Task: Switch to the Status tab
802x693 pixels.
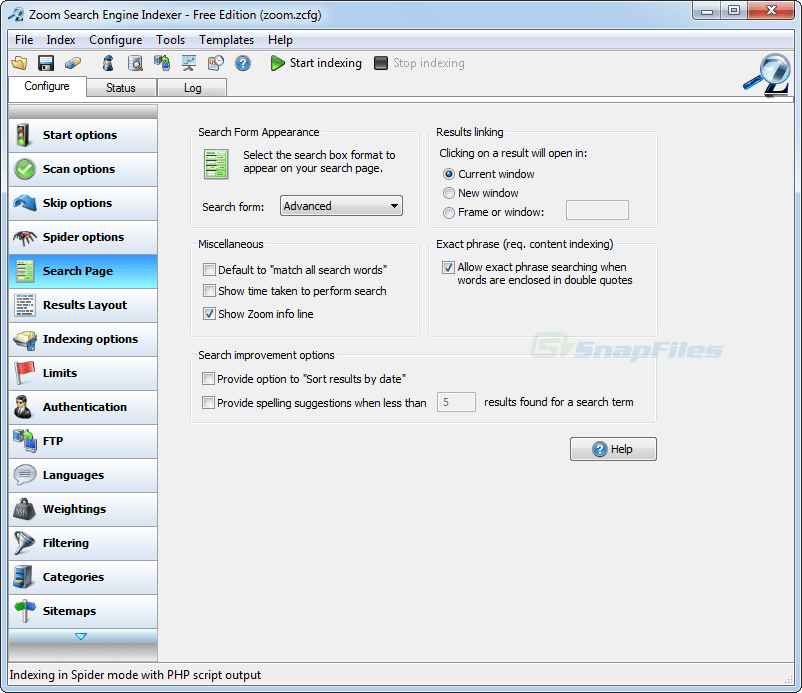Action: (x=121, y=88)
